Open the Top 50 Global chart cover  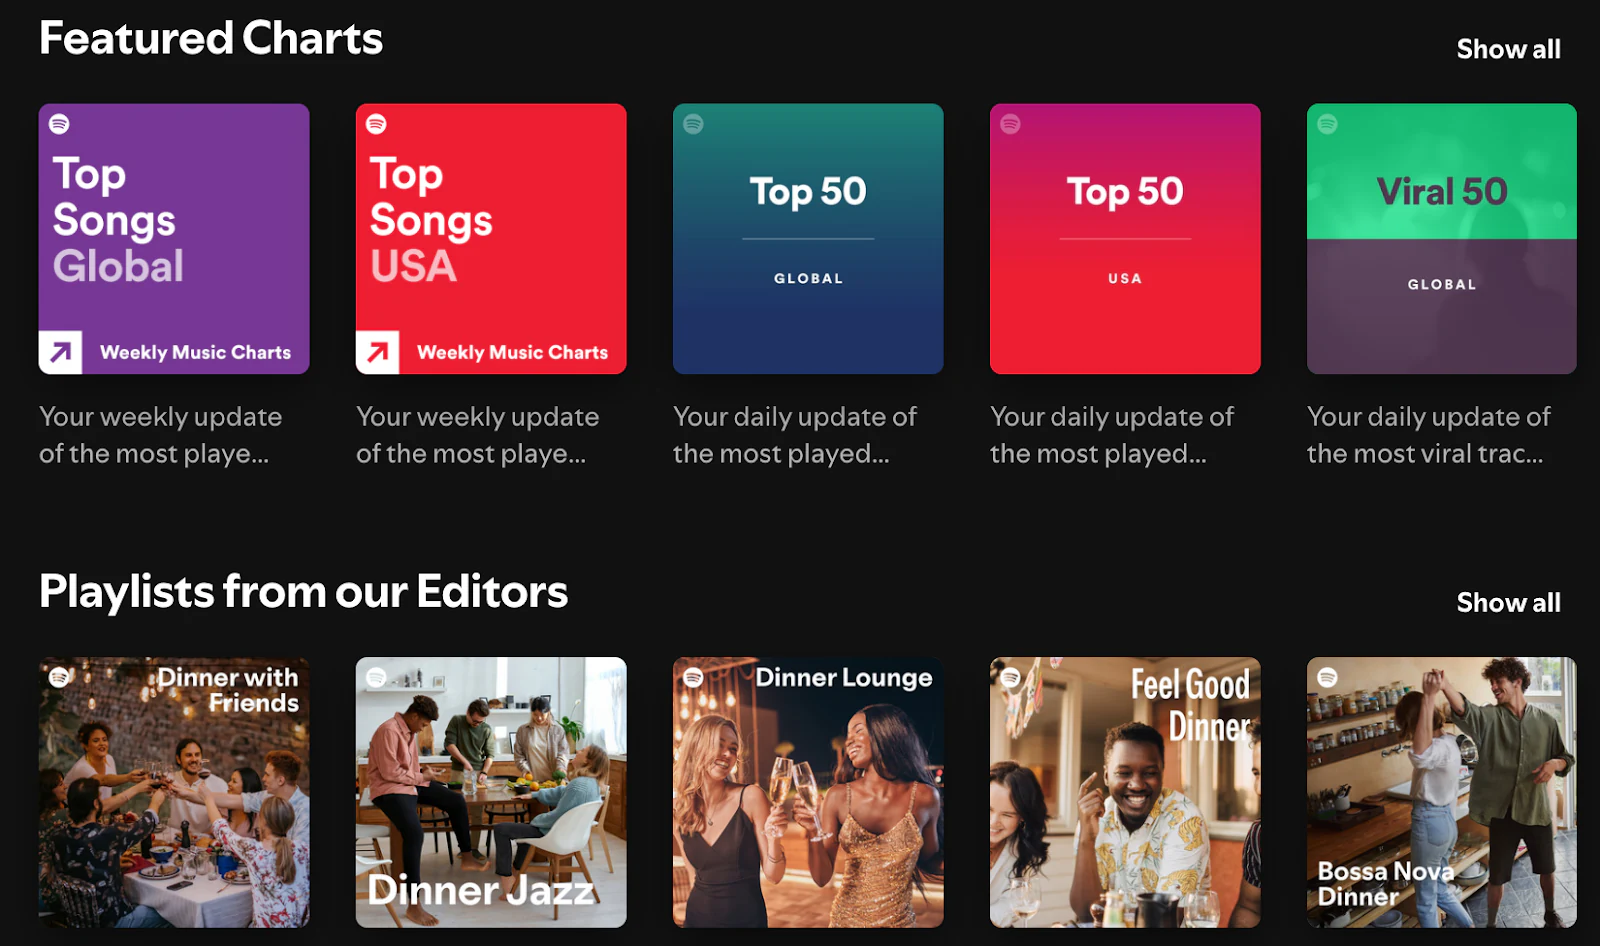point(808,239)
